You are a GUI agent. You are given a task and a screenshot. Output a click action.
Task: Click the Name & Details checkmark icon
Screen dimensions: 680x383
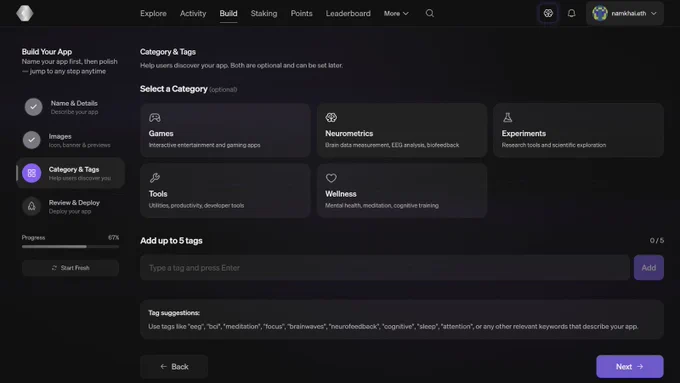click(x=33, y=107)
